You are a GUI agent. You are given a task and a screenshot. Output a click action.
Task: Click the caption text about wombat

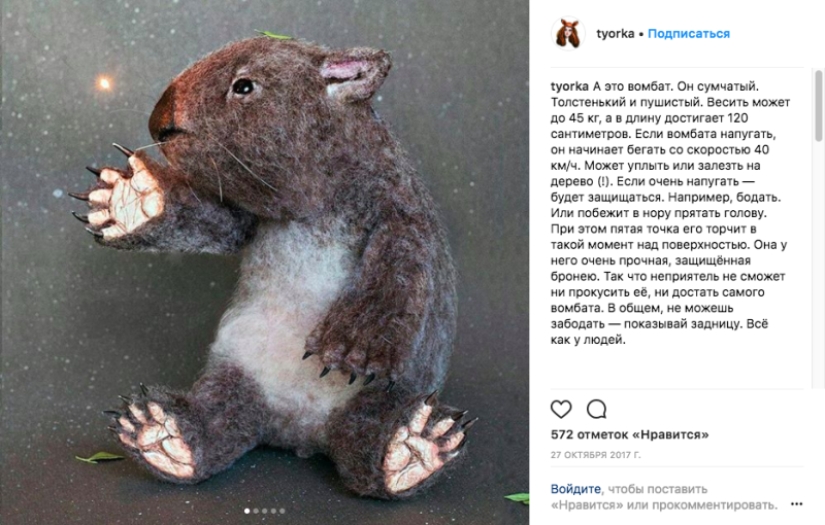(670, 213)
